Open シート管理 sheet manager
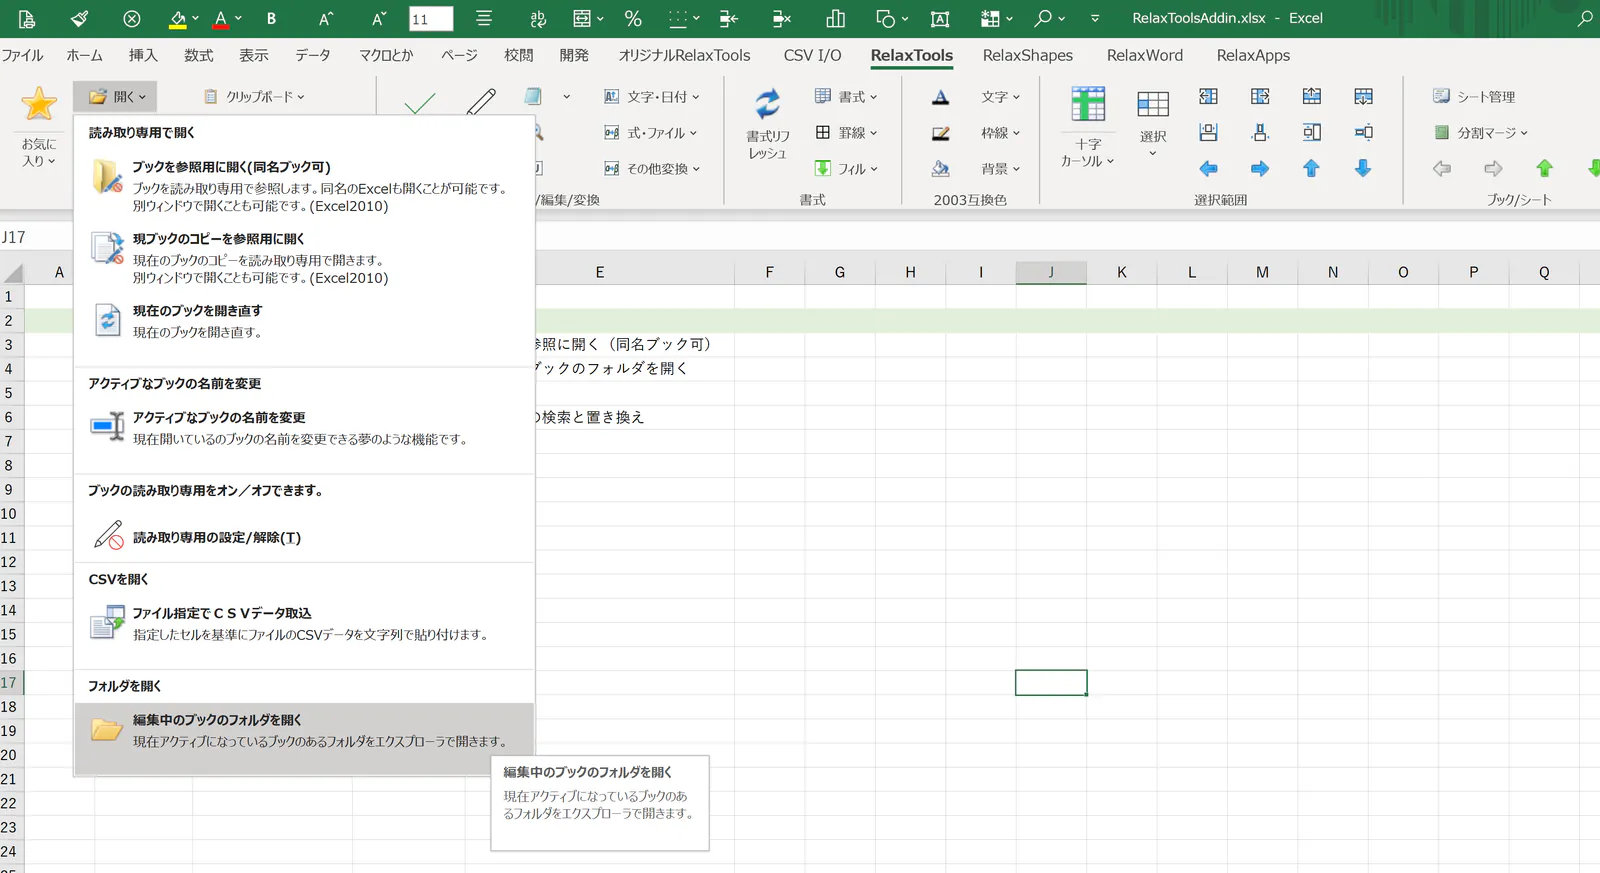 pos(1474,97)
